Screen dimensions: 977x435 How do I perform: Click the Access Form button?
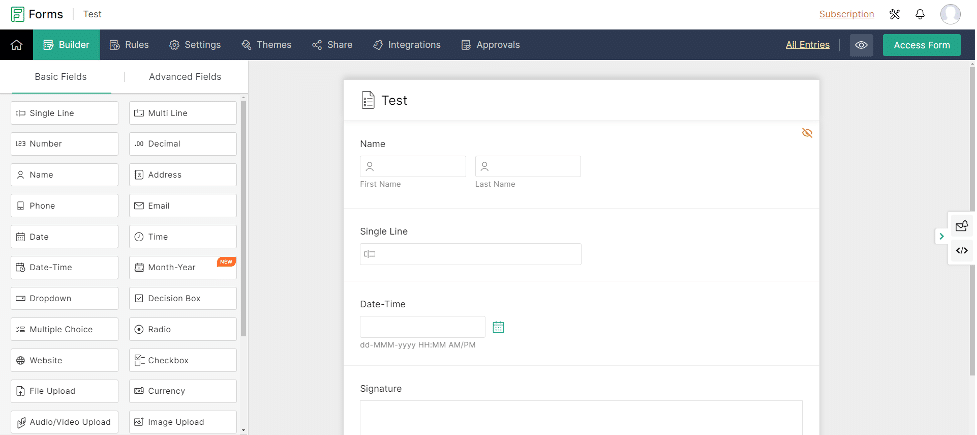pos(922,45)
